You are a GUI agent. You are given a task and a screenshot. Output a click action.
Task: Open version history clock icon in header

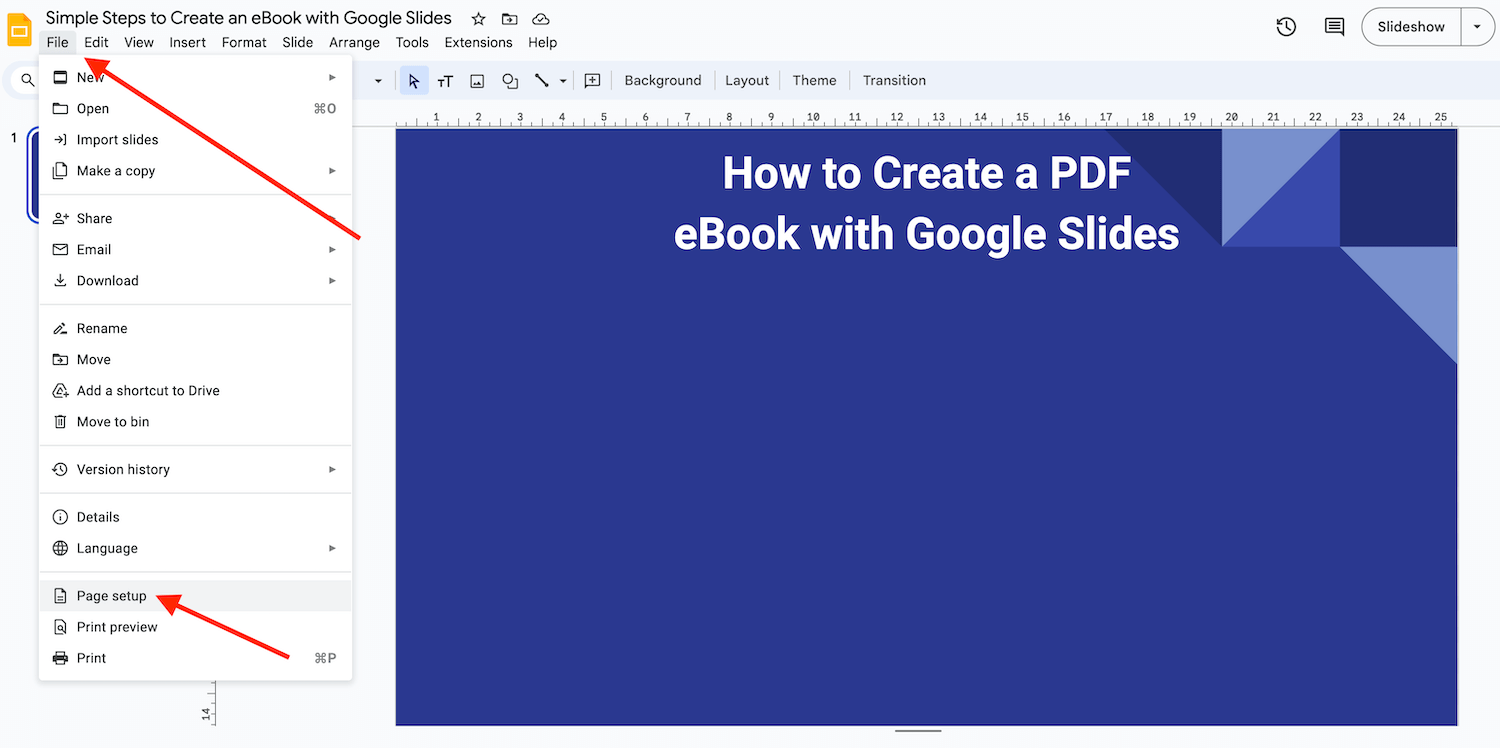tap(1287, 27)
